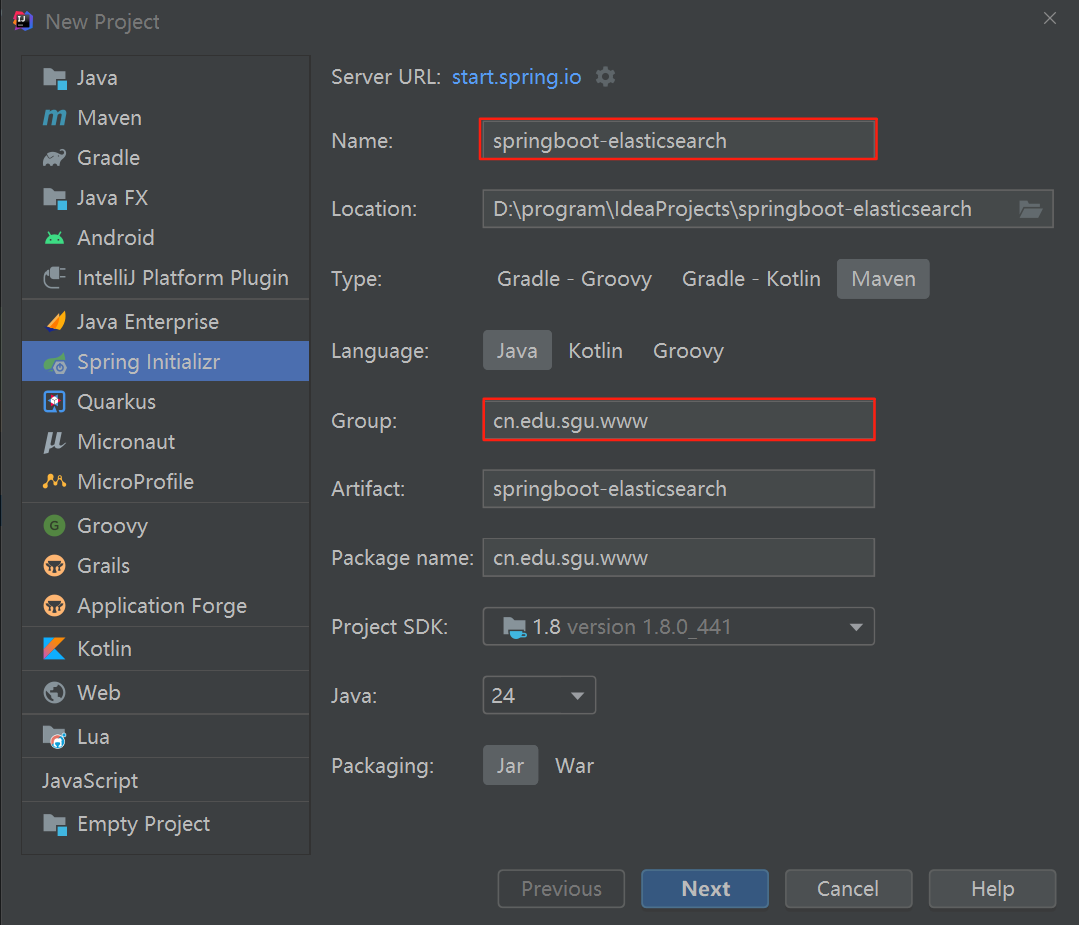This screenshot has width=1079, height=925.
Task: Open the start.spring.io link
Action: click(516, 76)
